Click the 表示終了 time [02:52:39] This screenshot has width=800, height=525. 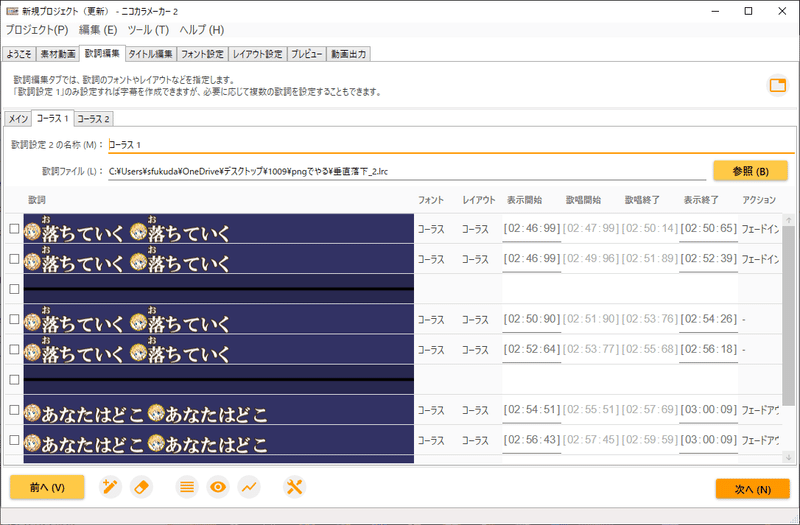tap(708, 258)
